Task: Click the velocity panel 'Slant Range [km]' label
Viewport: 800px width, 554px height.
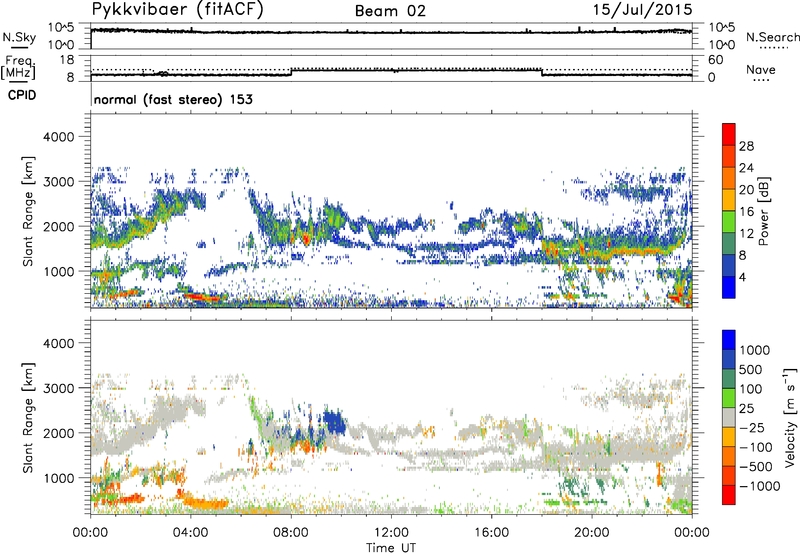Action: coord(28,417)
